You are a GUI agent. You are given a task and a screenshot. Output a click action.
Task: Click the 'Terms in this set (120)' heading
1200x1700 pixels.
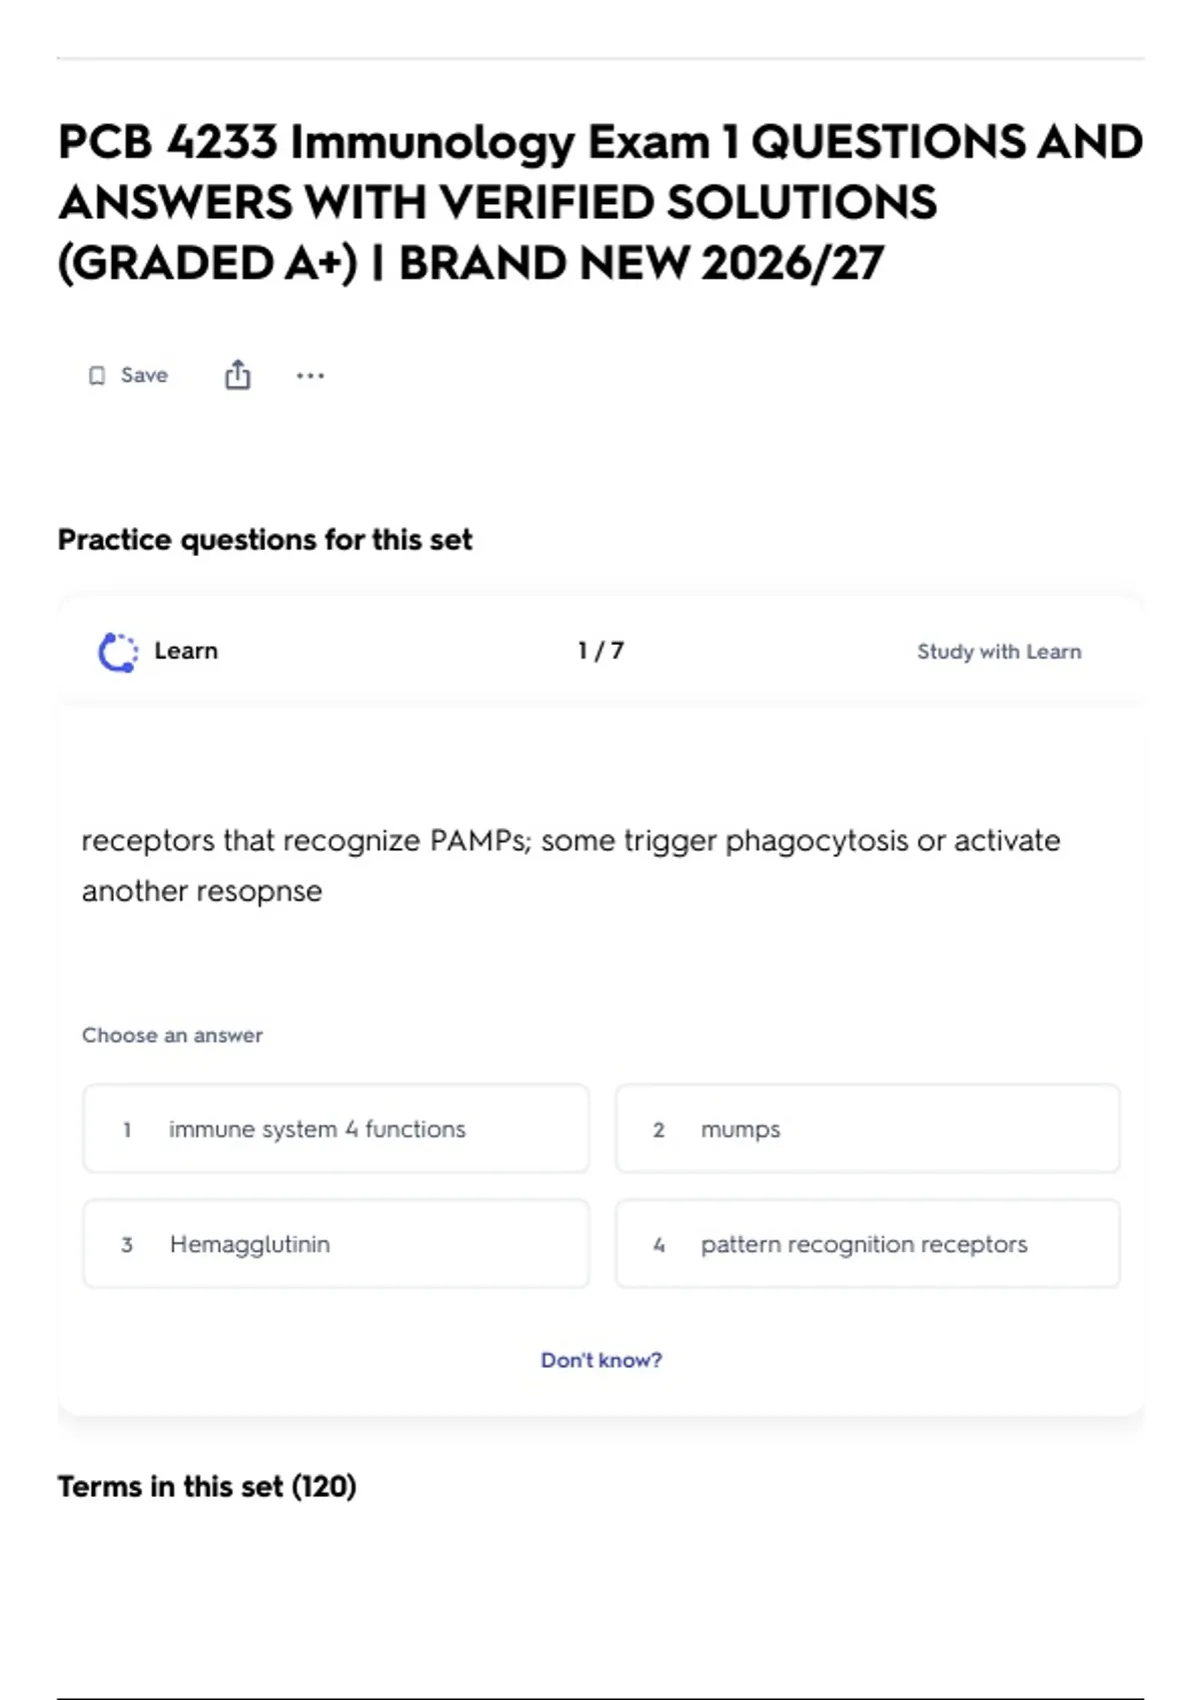(x=207, y=1487)
